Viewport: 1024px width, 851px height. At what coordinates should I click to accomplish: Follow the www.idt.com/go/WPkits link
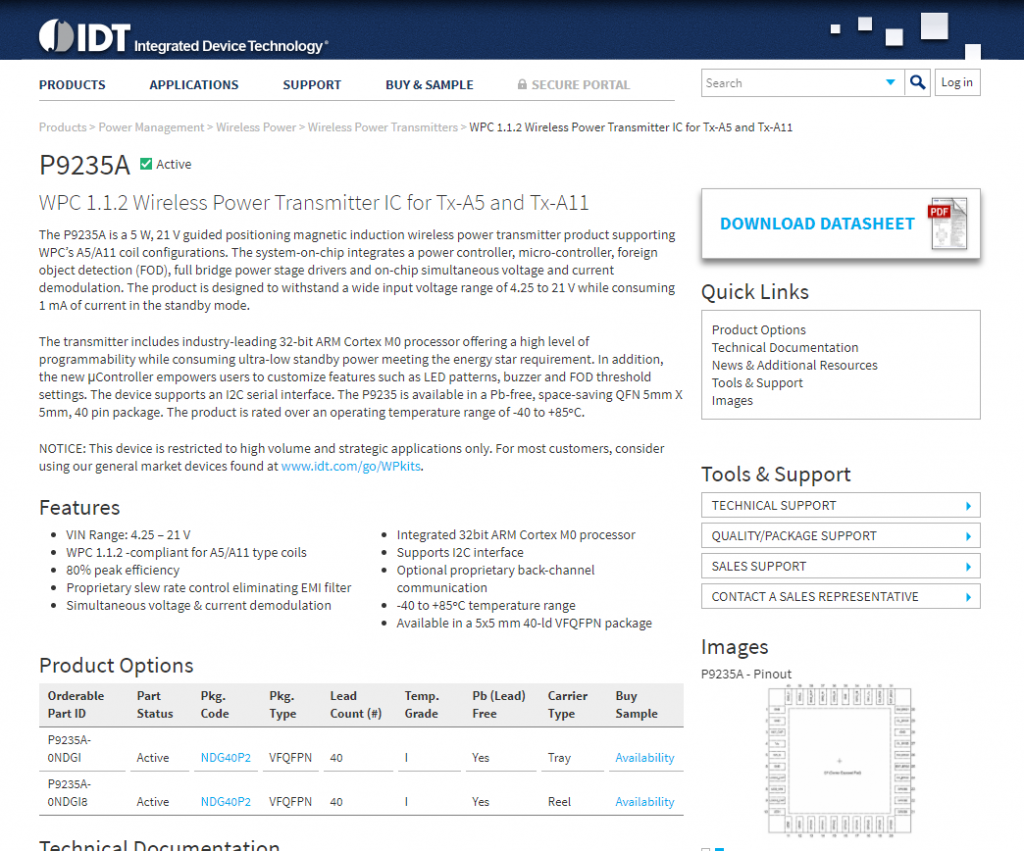[x=350, y=466]
